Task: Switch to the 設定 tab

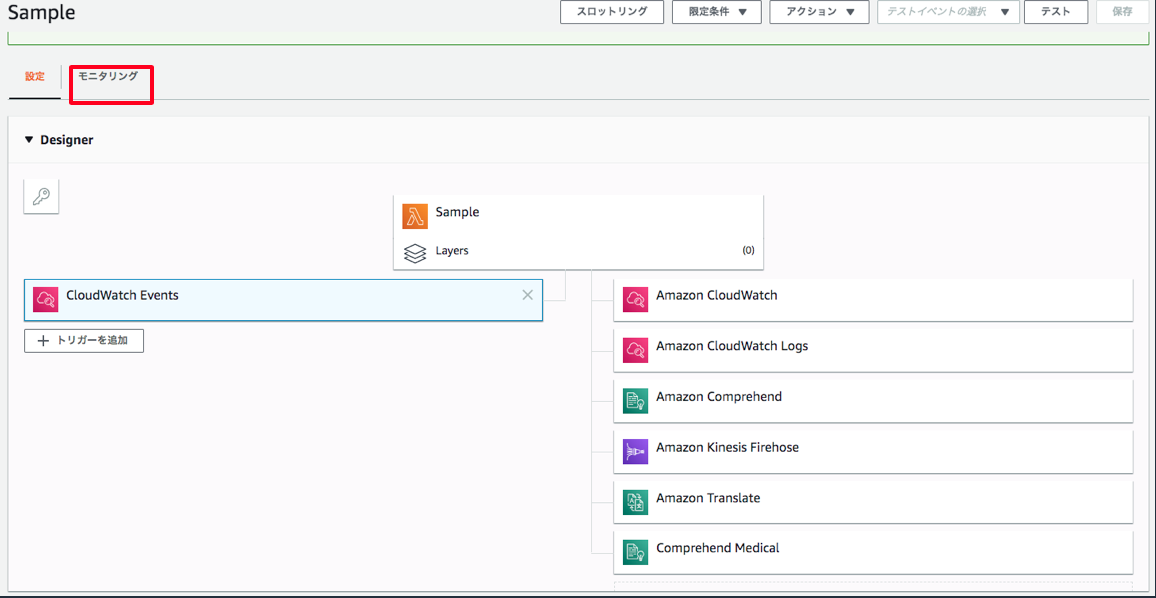Action: [x=35, y=77]
